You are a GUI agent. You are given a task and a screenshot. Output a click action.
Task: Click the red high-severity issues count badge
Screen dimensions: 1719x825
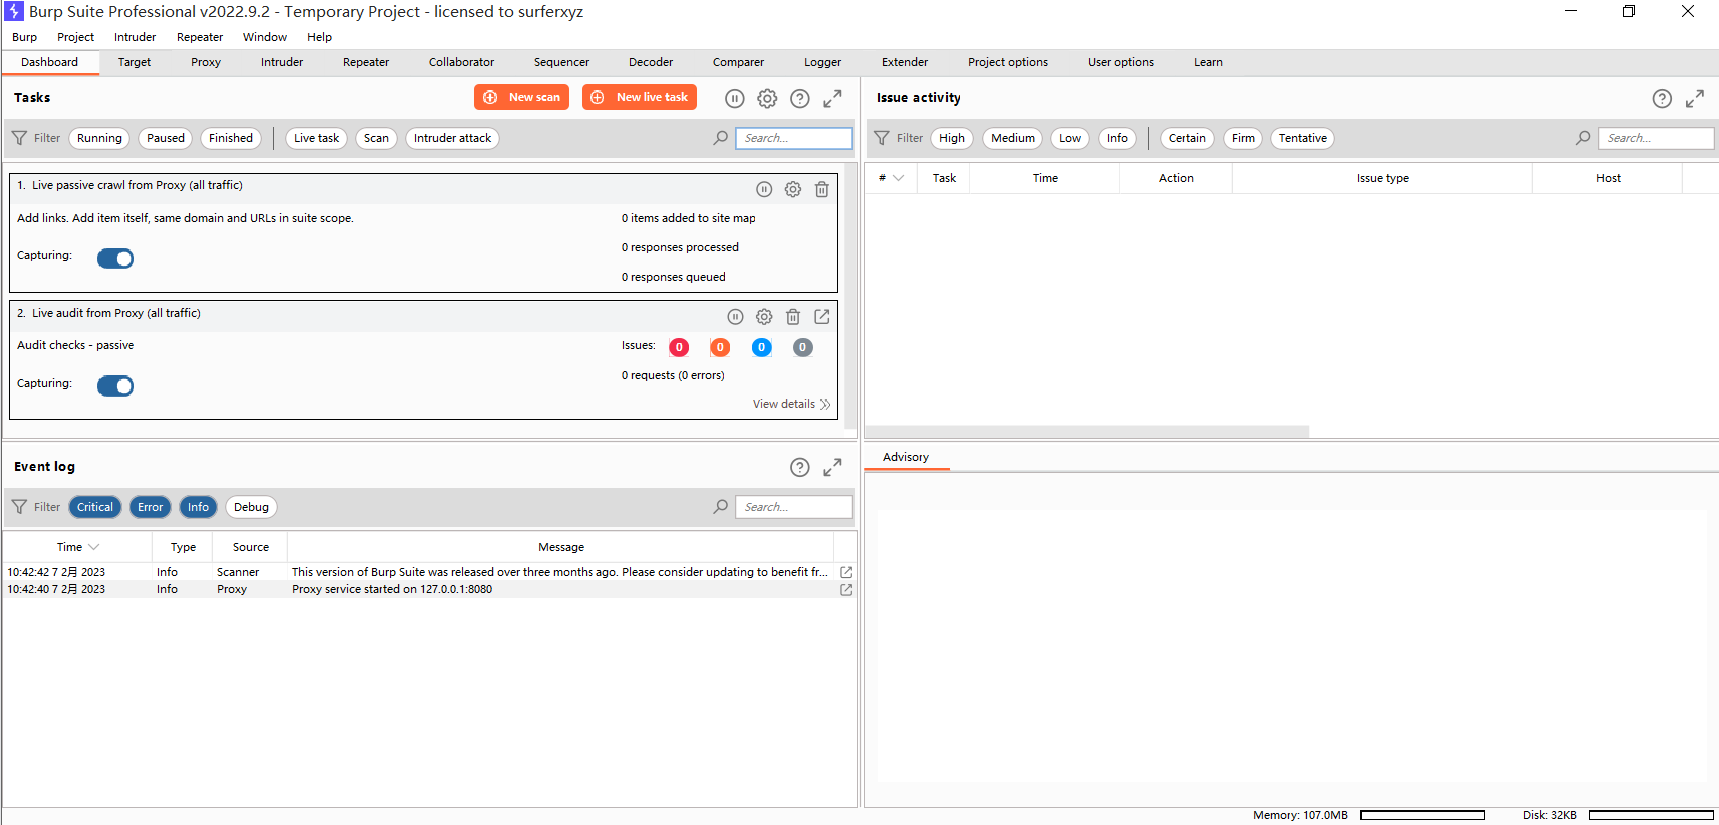pos(679,347)
